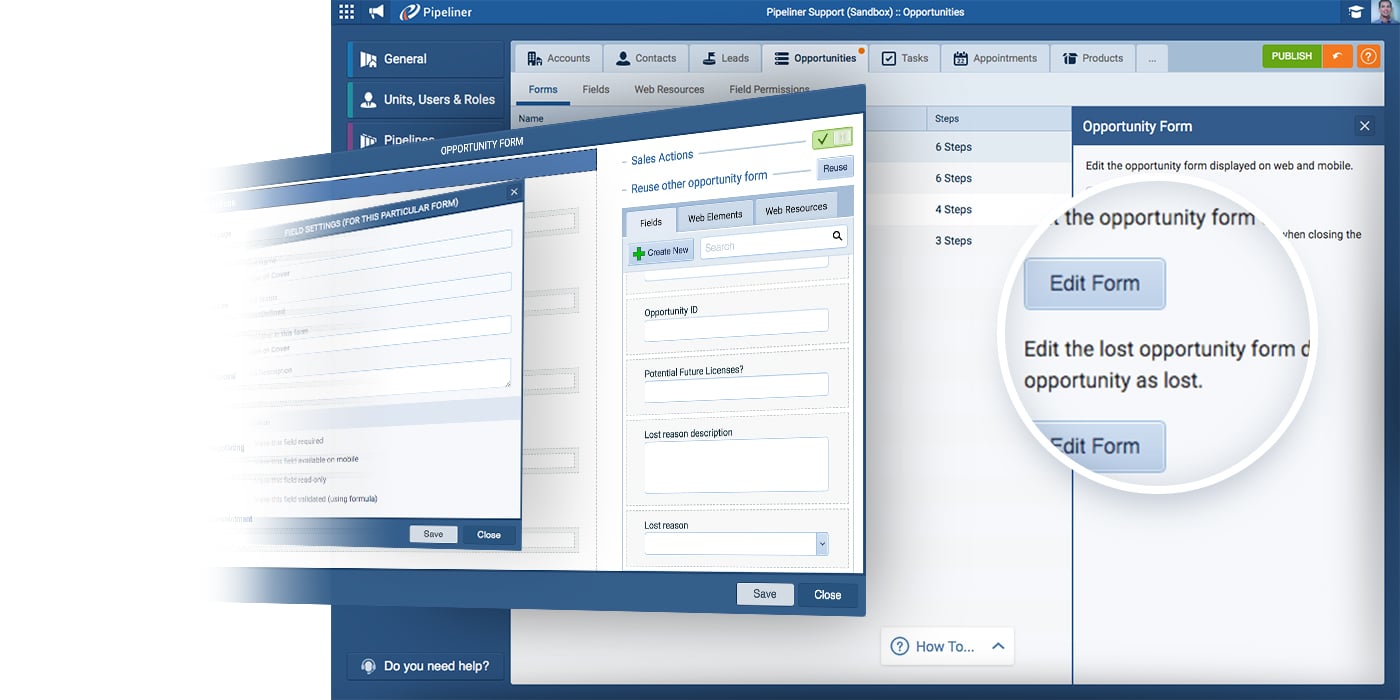This screenshot has width=1400, height=700.
Task: Click the Reuse button
Action: point(835,168)
